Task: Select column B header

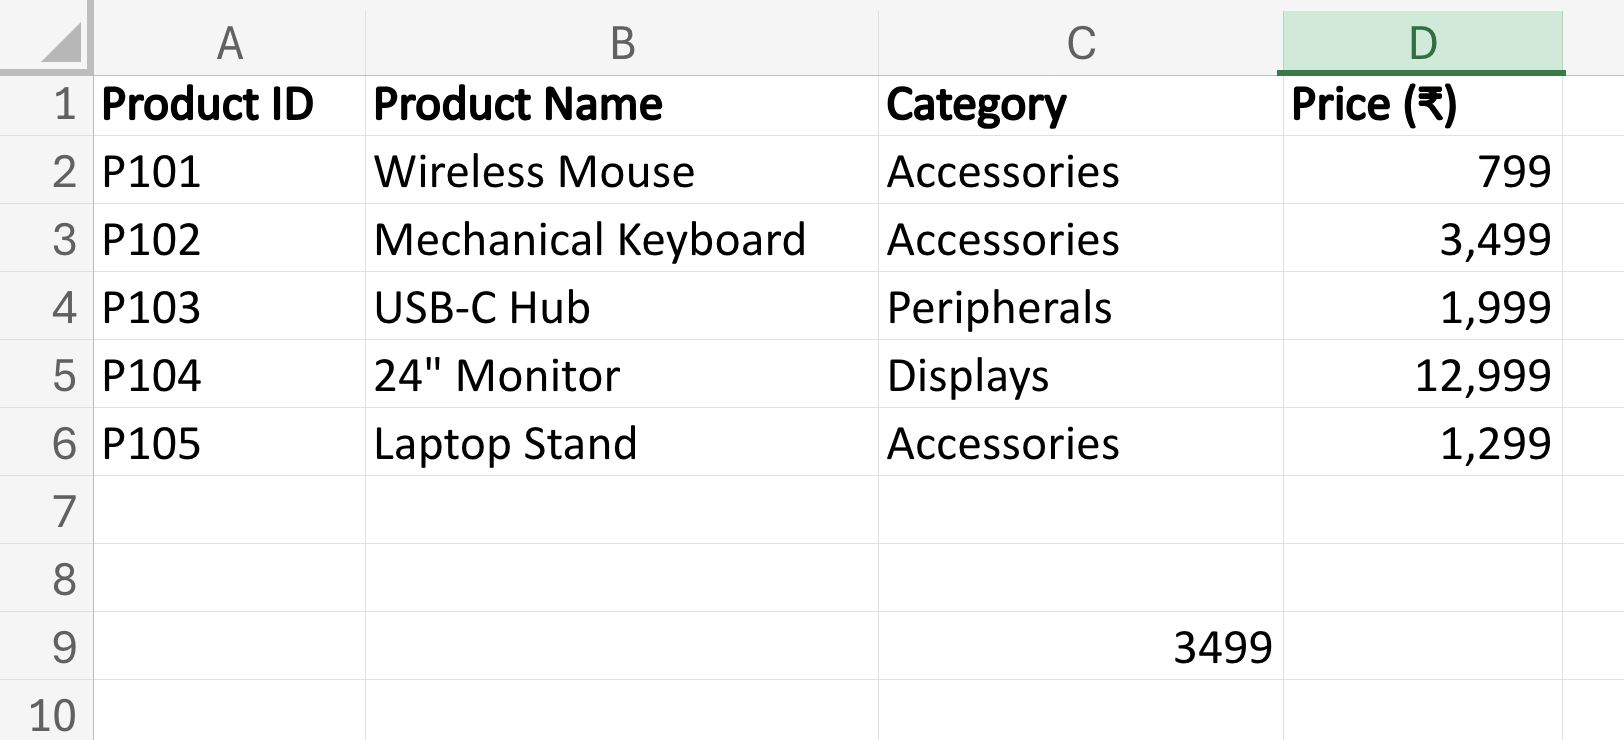Action: coord(622,42)
